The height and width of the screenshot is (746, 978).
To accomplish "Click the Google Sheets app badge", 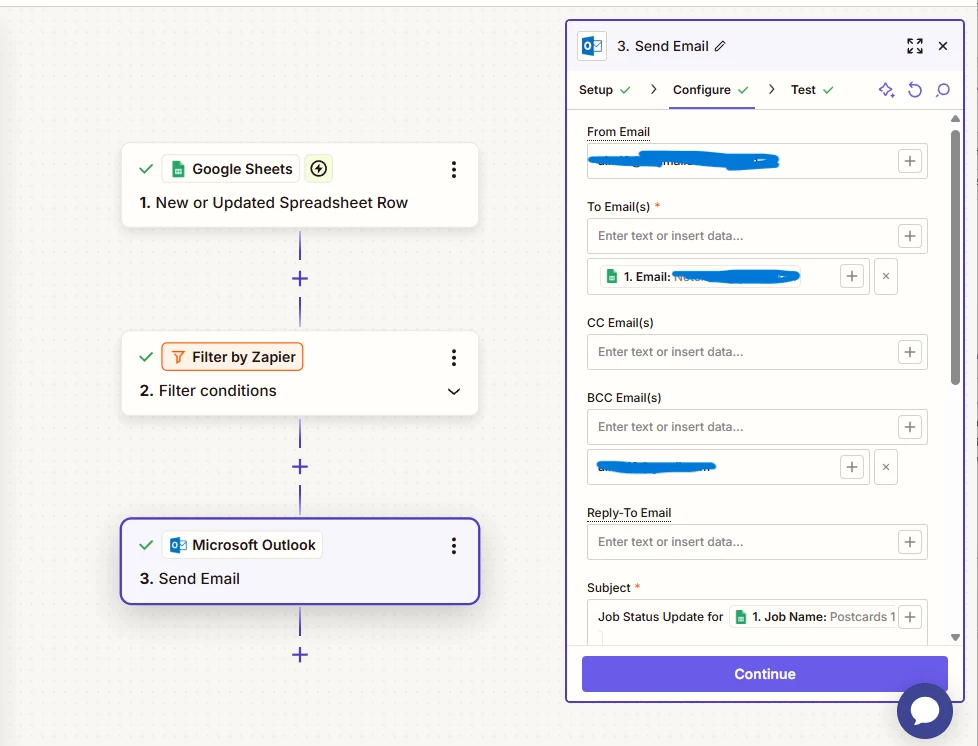I will (x=231, y=168).
